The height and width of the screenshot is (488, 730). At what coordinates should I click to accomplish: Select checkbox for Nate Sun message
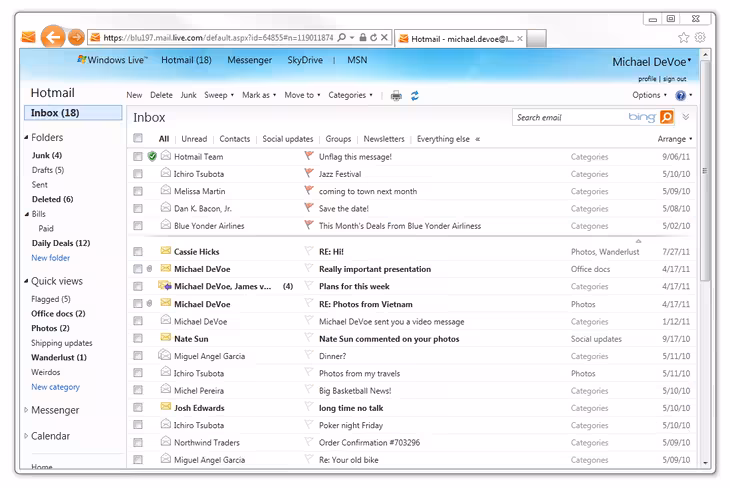137,339
